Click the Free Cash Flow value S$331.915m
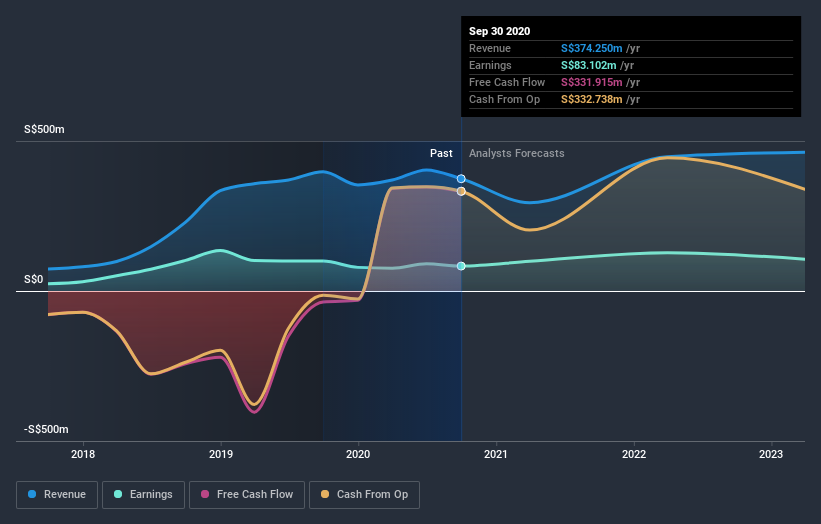 (x=592, y=83)
